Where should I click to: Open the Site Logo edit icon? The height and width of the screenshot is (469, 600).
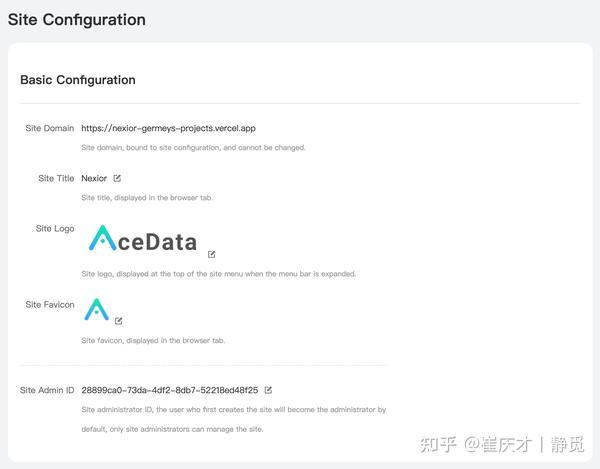(x=212, y=254)
